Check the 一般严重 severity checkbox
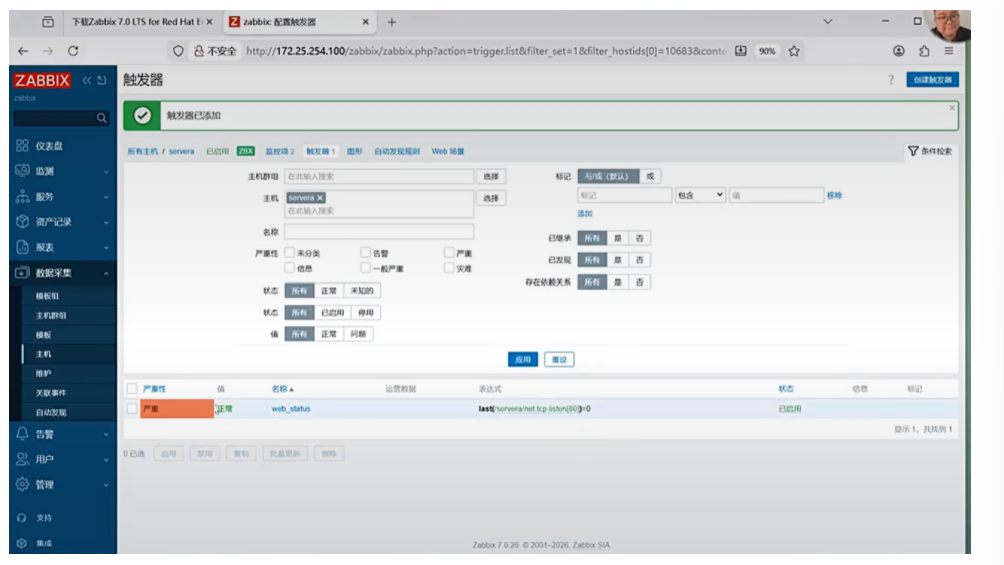The height and width of the screenshot is (565, 1004). (365, 268)
